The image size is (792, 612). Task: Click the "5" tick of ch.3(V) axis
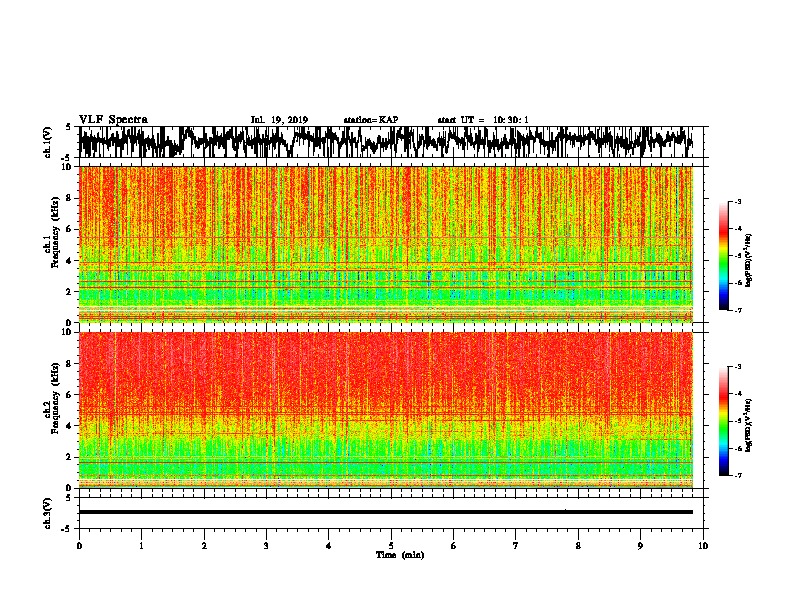click(69, 498)
